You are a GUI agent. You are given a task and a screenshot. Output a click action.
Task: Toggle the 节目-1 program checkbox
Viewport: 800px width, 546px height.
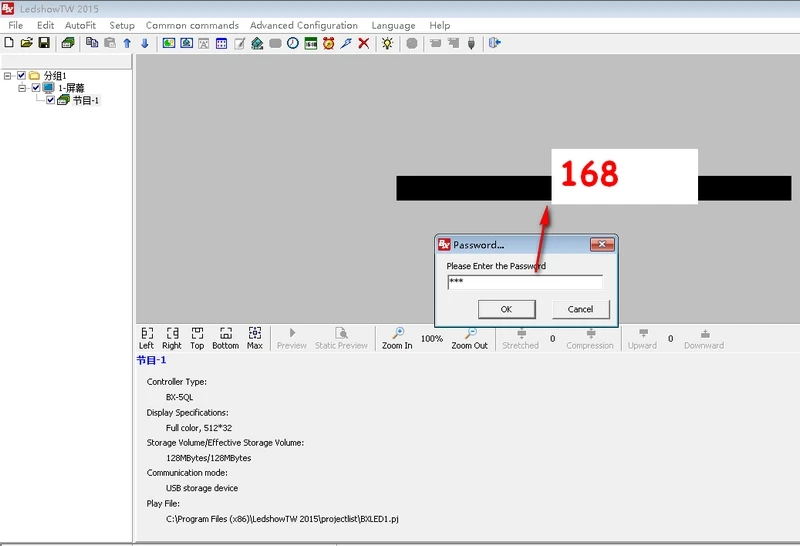(x=50, y=100)
